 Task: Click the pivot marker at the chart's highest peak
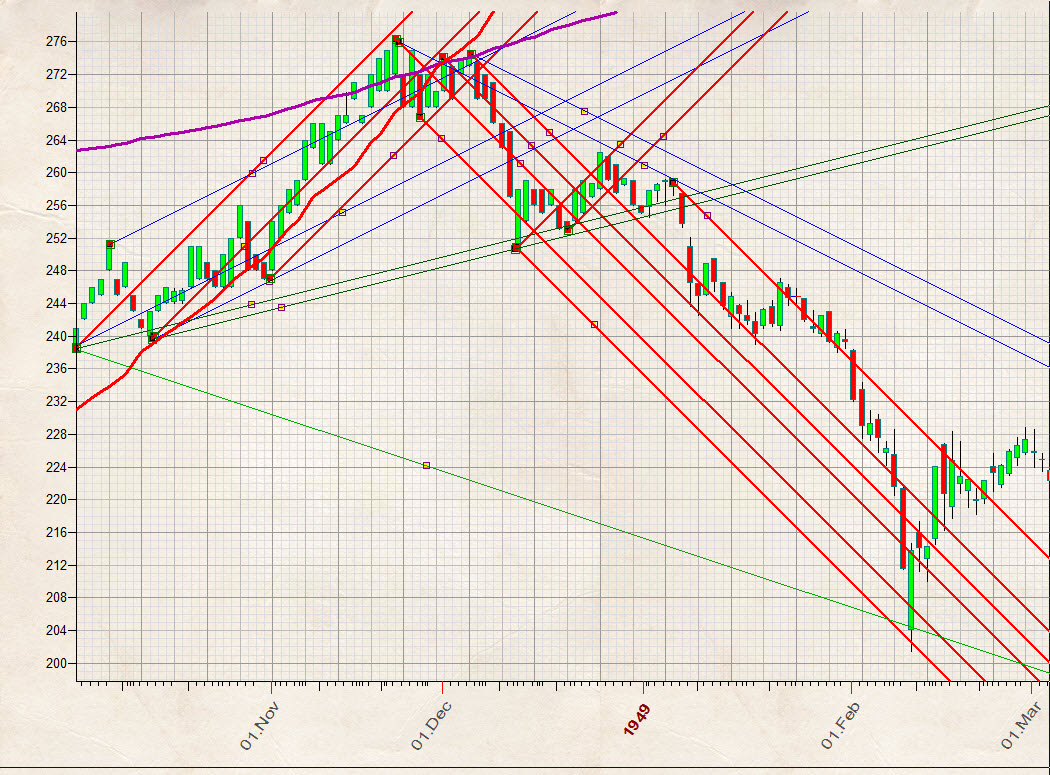(397, 40)
